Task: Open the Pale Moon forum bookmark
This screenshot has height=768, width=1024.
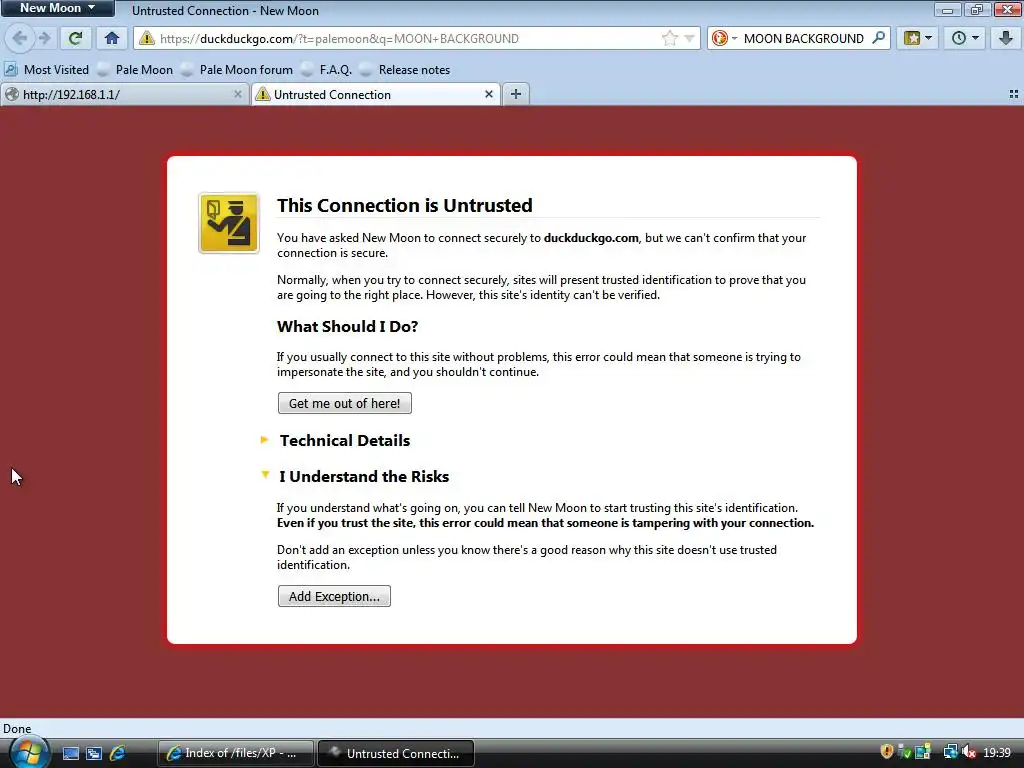Action: (x=236, y=70)
